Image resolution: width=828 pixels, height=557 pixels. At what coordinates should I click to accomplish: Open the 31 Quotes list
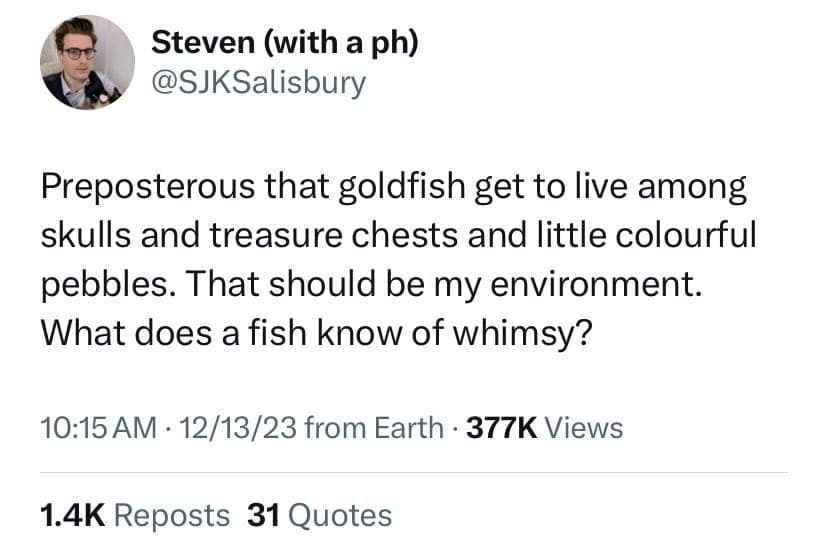pyautogui.click(x=319, y=515)
